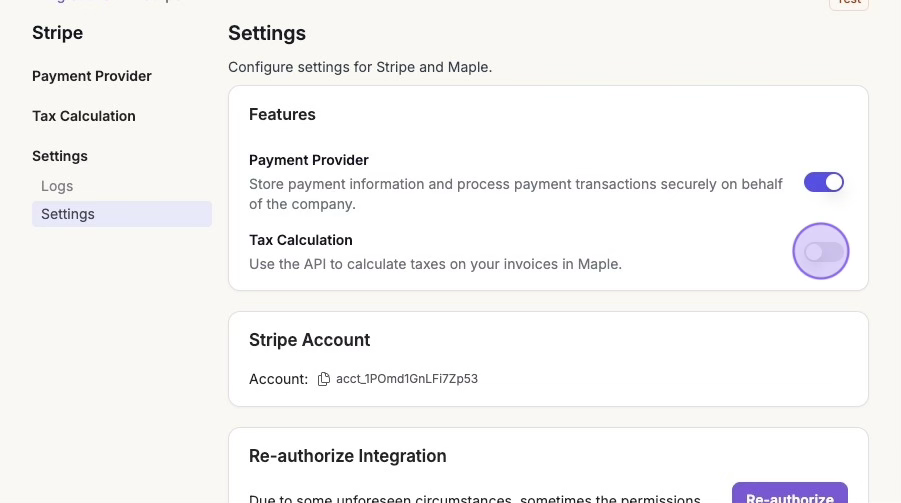Click the Test badge at top right

848,3
